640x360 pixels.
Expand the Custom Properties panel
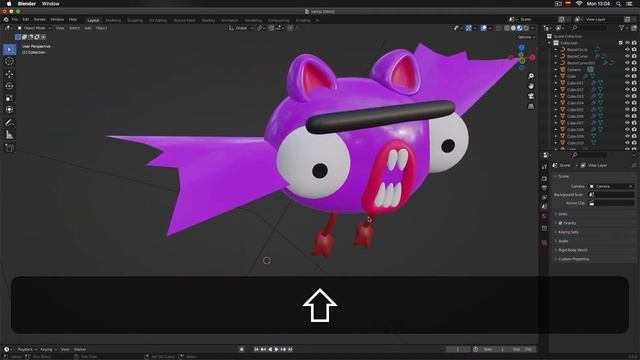click(573, 259)
